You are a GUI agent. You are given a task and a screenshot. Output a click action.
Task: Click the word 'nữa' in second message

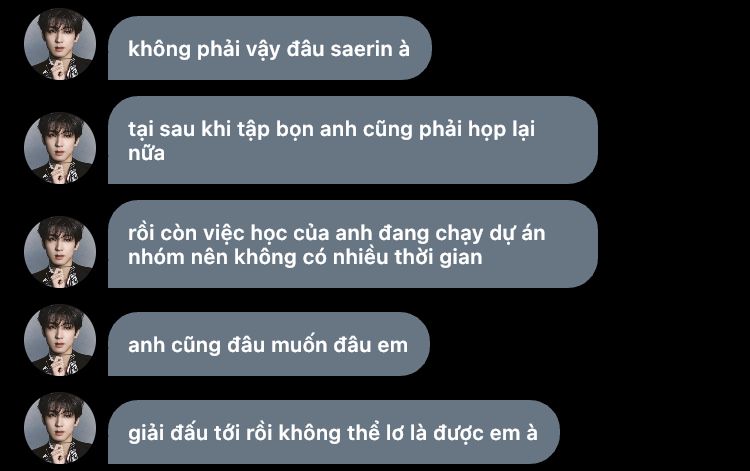tap(146, 153)
